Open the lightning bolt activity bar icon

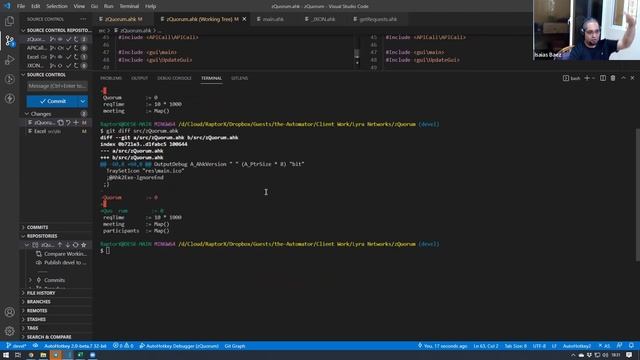click(x=9, y=98)
